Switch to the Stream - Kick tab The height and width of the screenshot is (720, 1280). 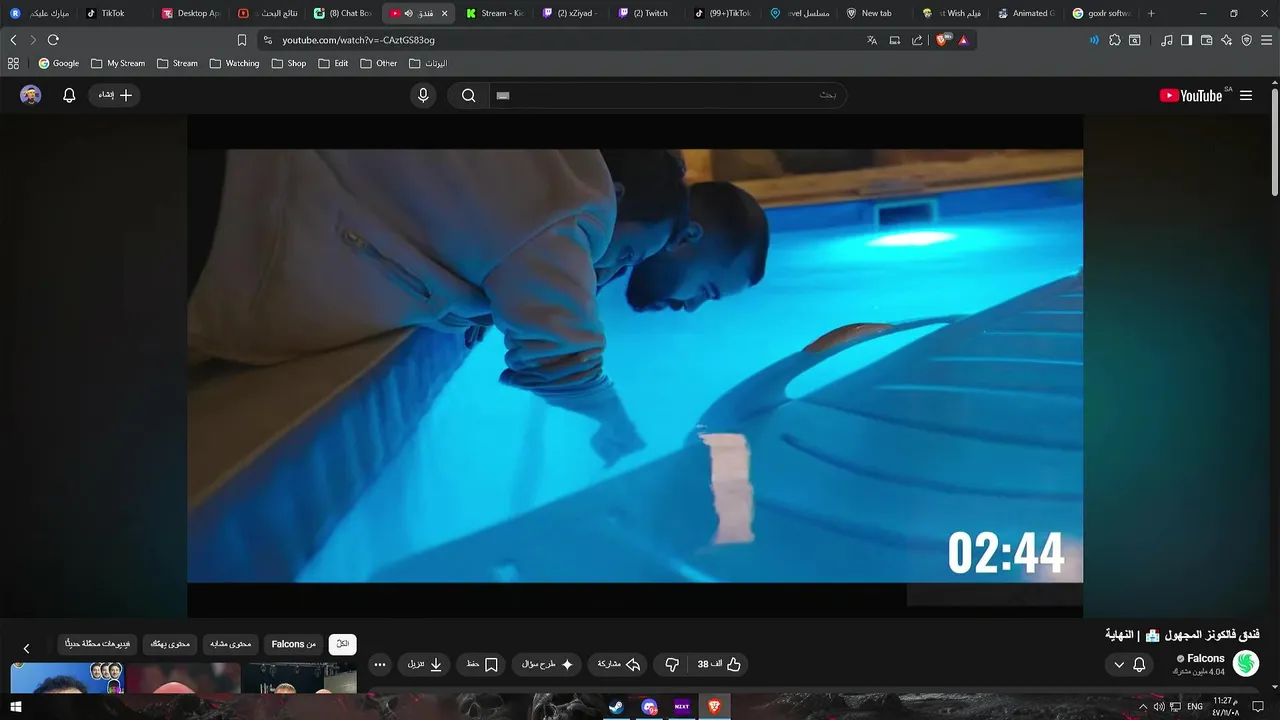pos(495,13)
